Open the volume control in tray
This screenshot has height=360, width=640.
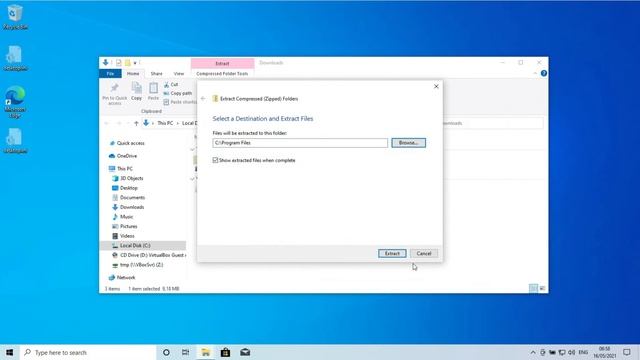click(571, 352)
